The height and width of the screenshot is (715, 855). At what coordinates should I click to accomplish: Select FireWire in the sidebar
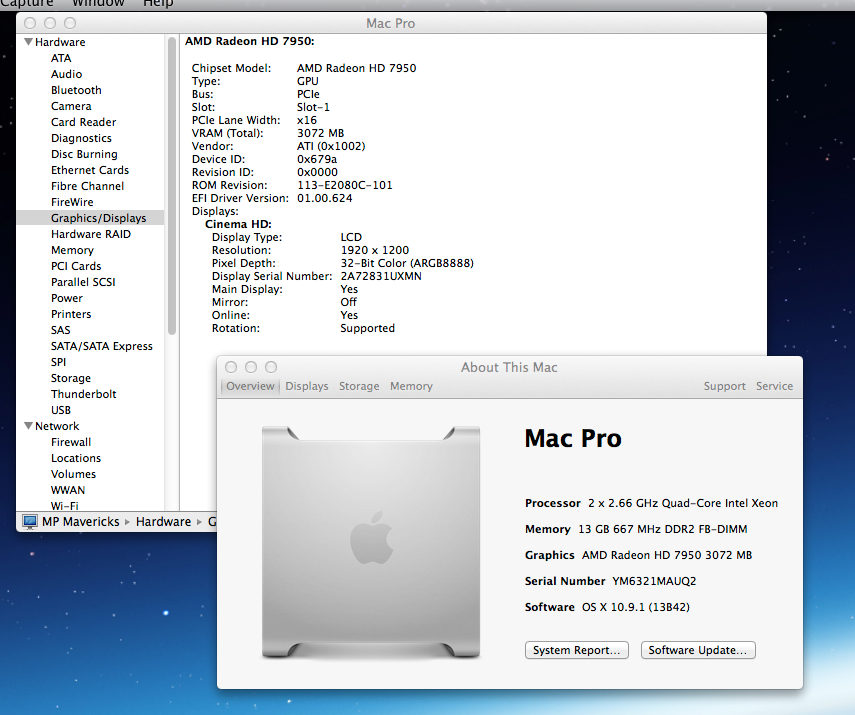click(72, 202)
